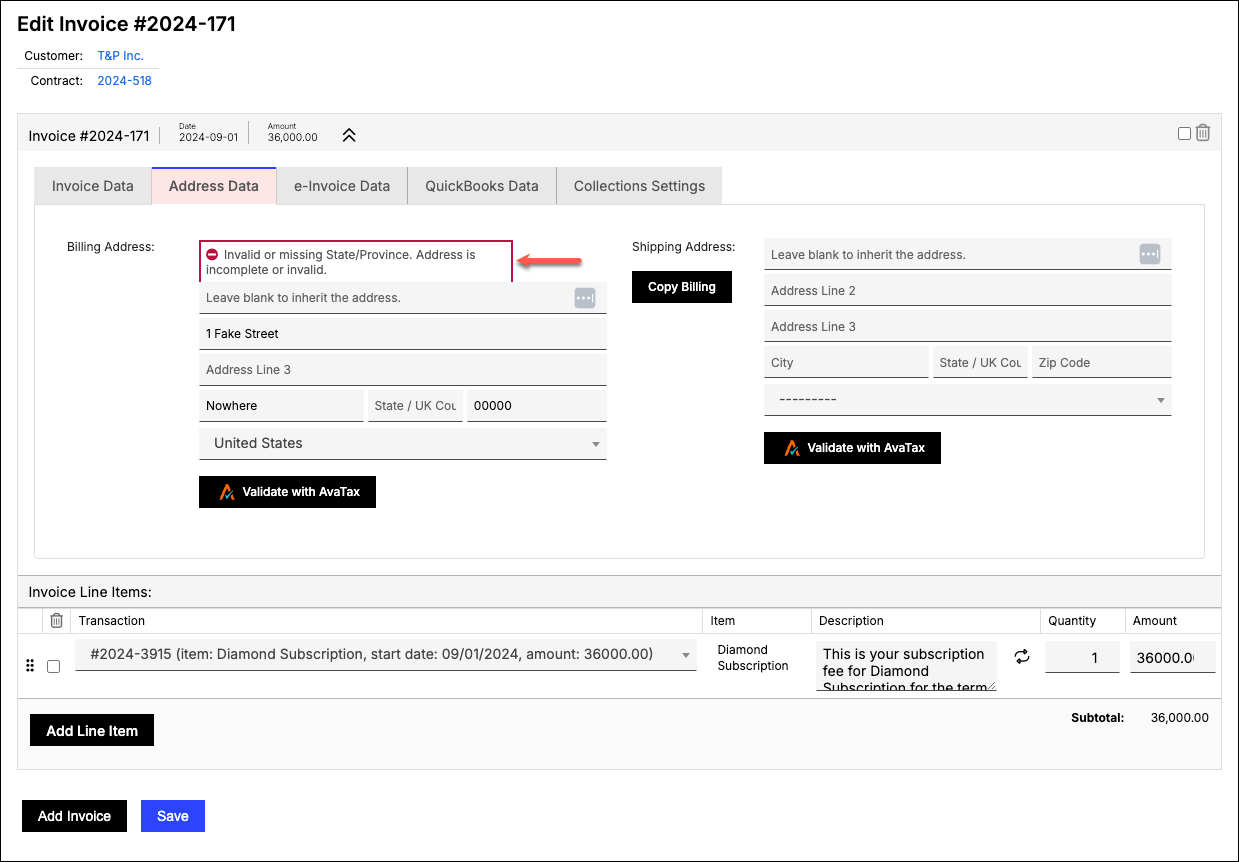Click the shipping City field

(846, 362)
